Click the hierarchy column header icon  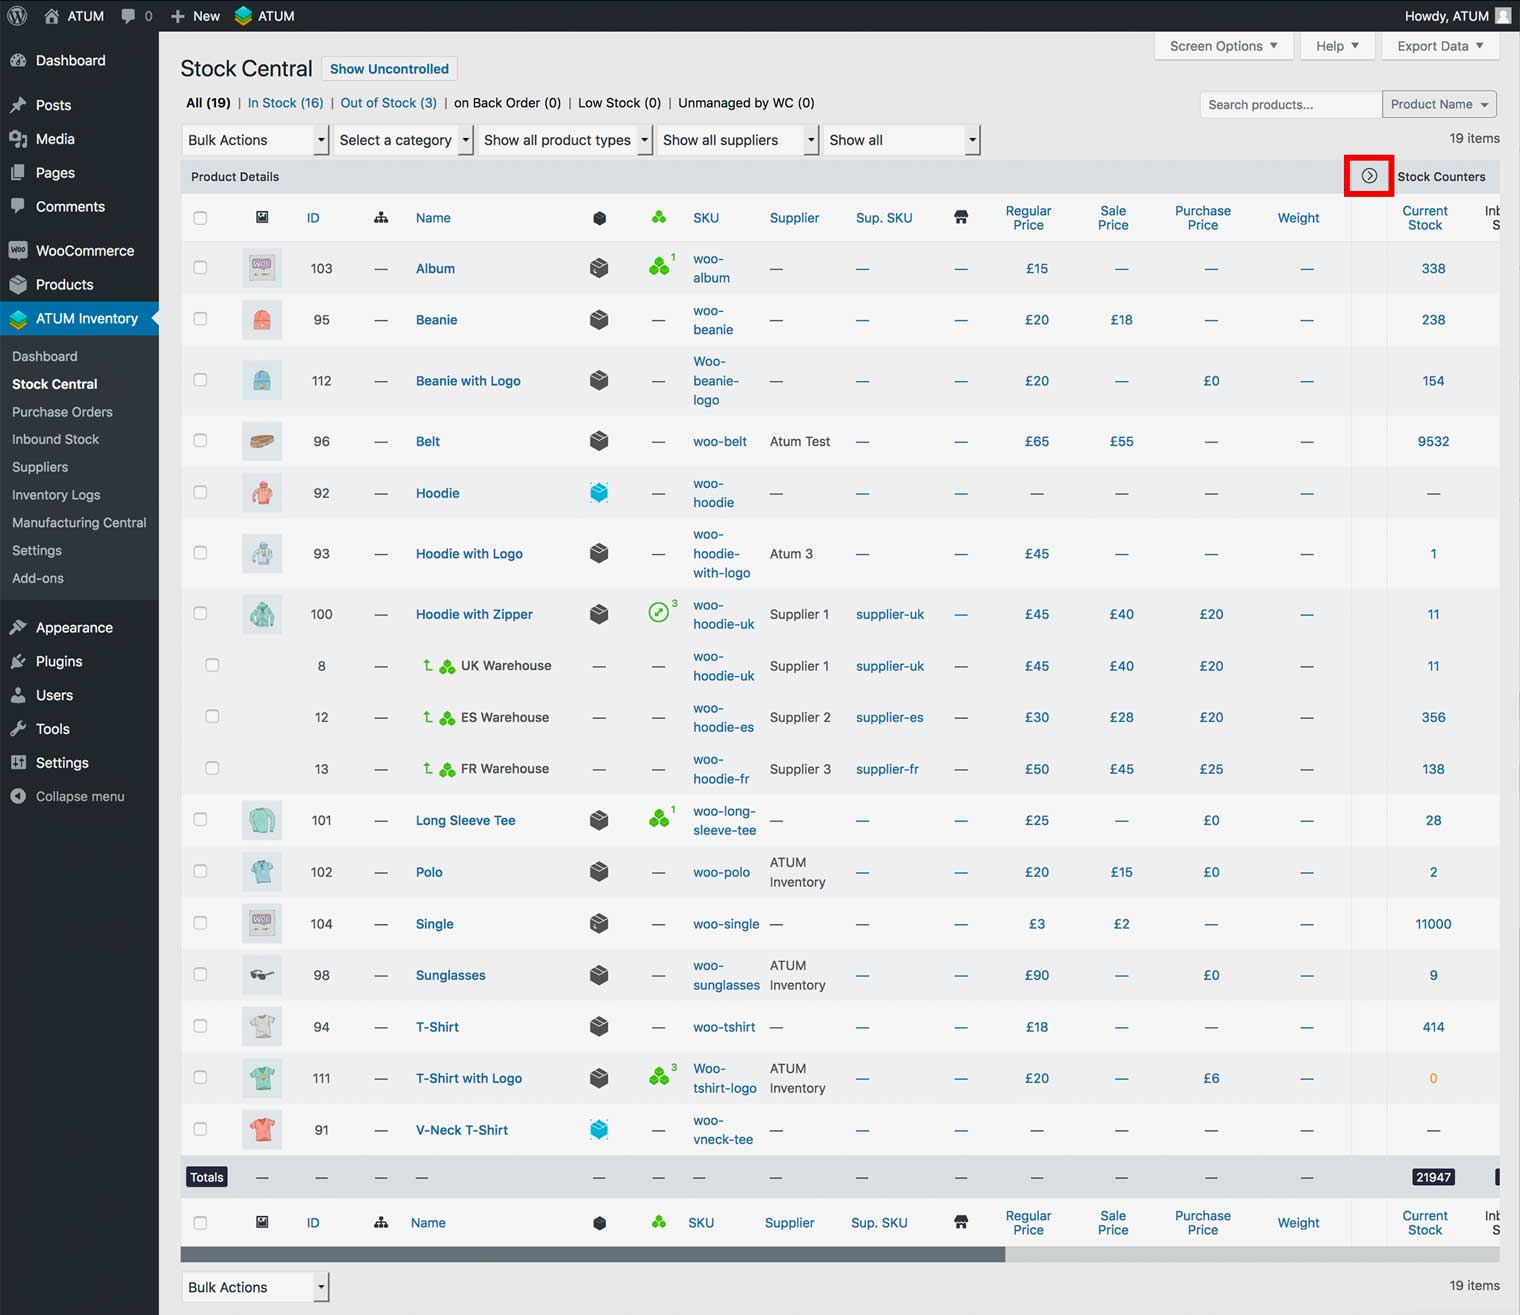381,217
